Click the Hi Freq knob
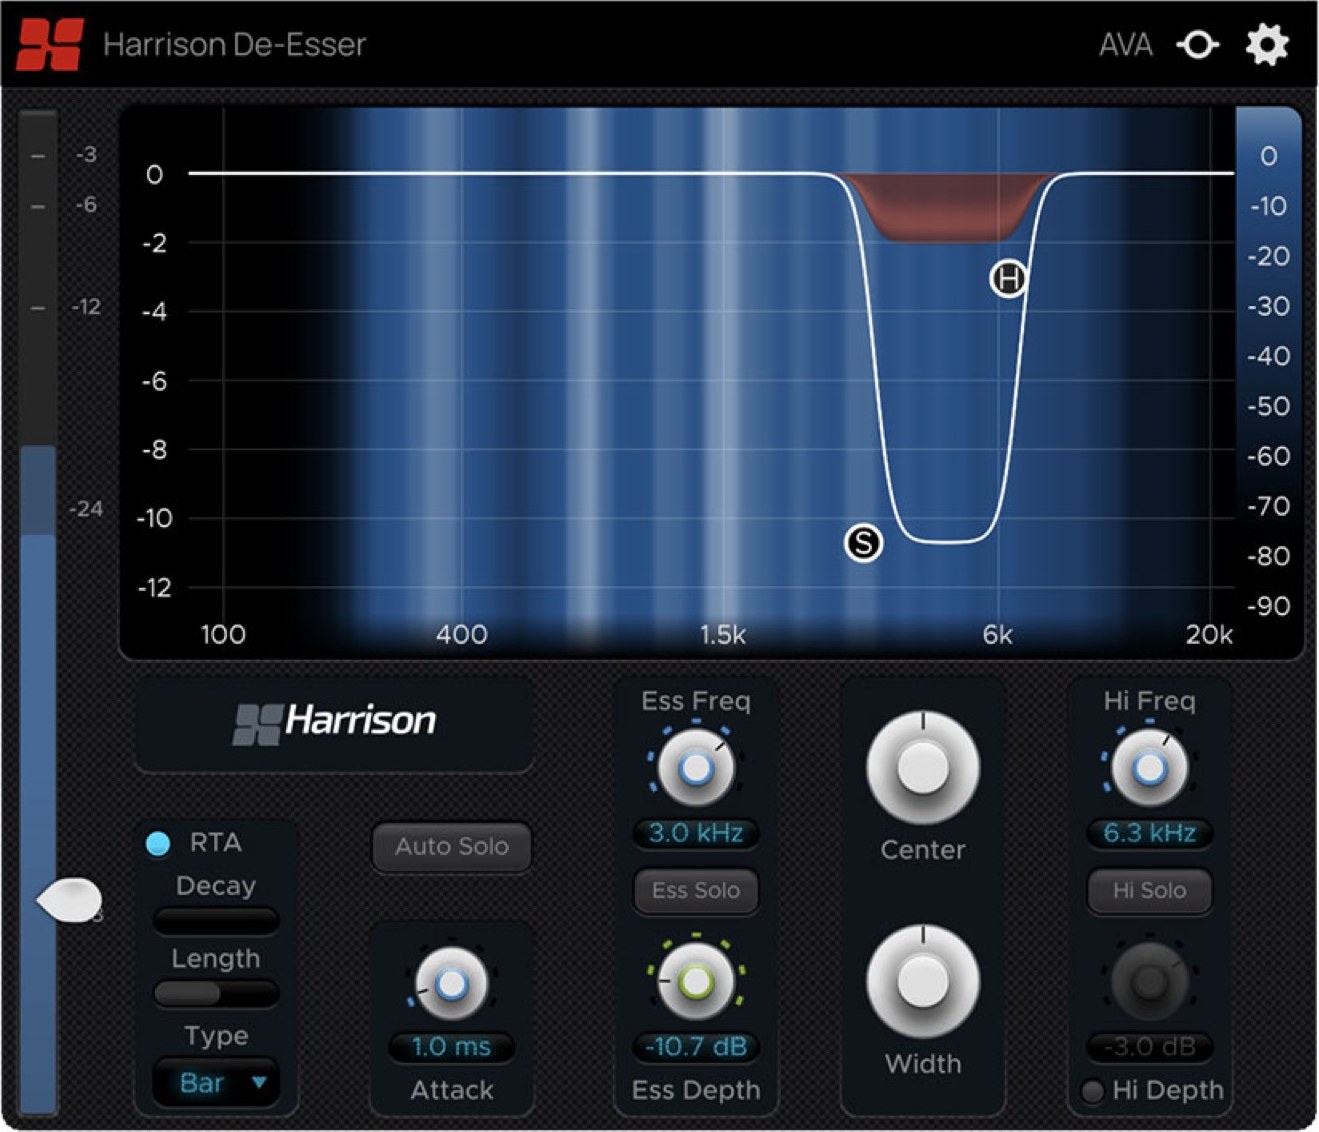 pos(1150,768)
